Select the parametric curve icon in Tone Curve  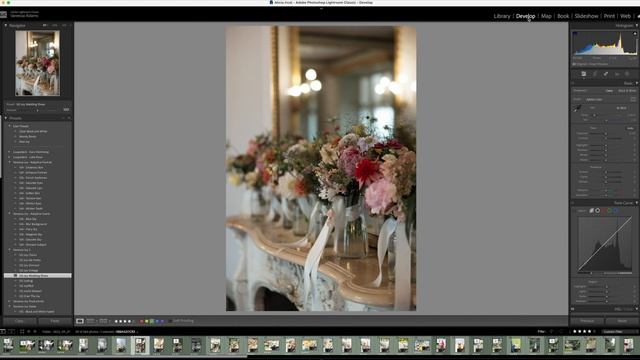pos(591,211)
